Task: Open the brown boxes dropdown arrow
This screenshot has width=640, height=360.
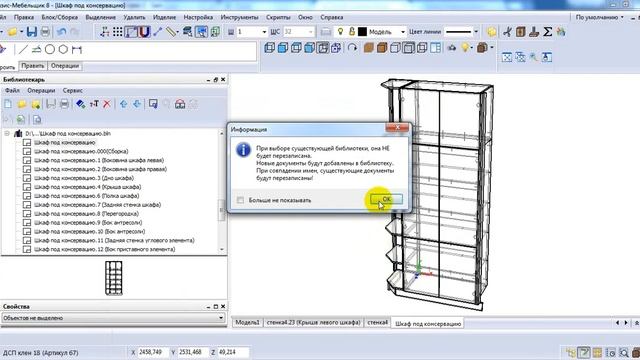Action: 491,48
